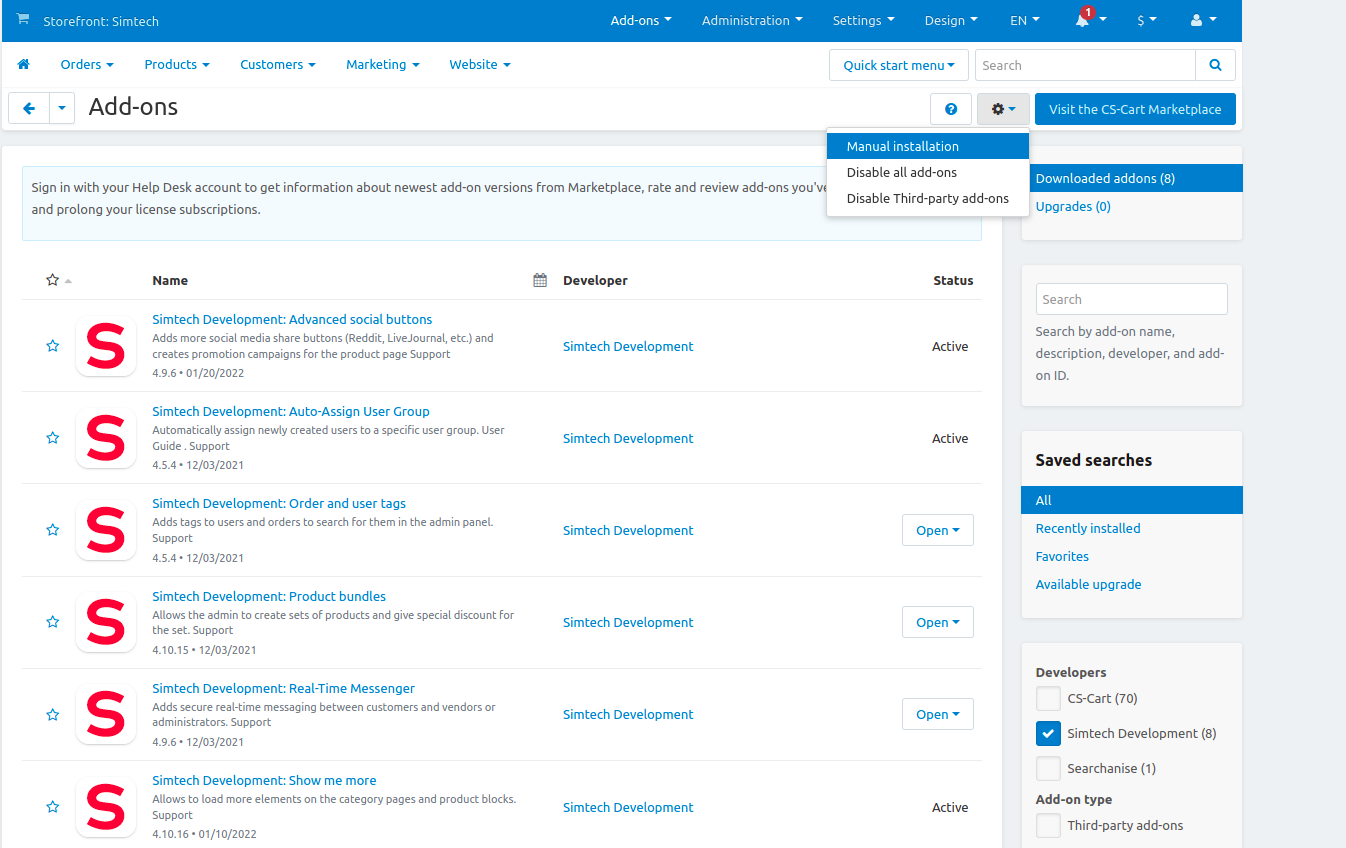Open the help question mark icon
The width and height of the screenshot is (1346, 848).
point(951,109)
